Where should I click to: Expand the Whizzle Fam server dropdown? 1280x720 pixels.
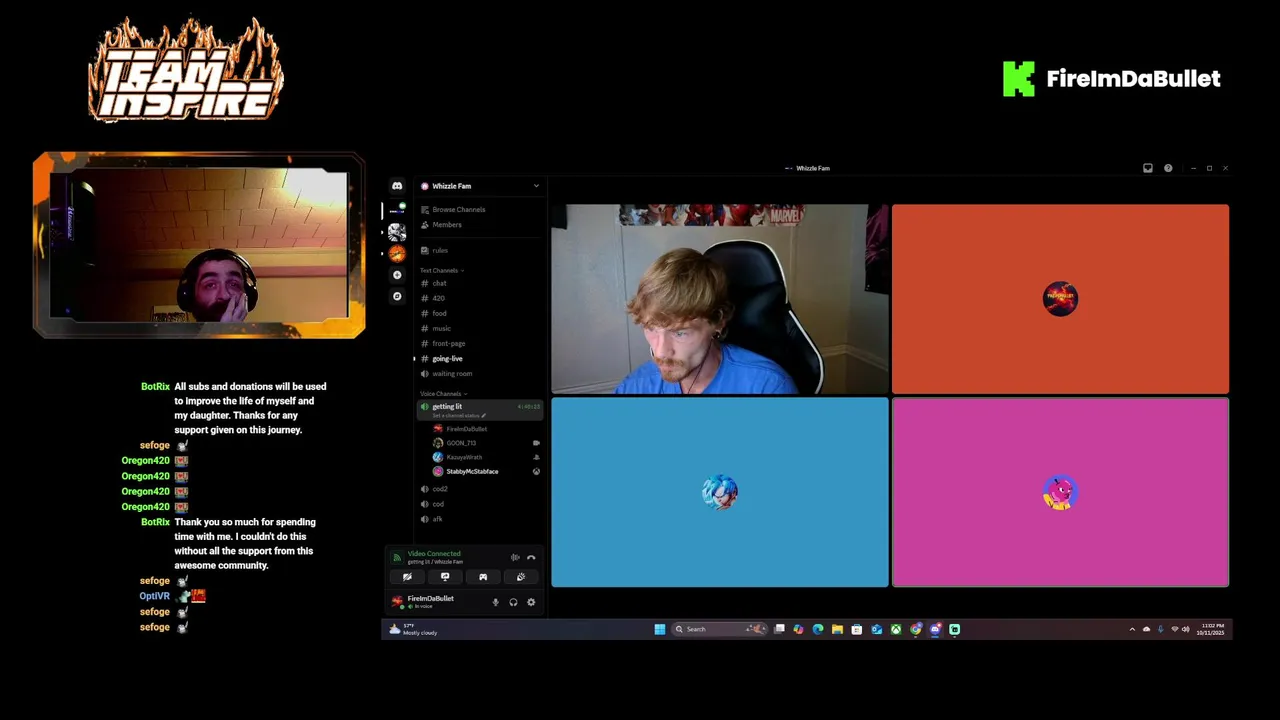point(536,186)
